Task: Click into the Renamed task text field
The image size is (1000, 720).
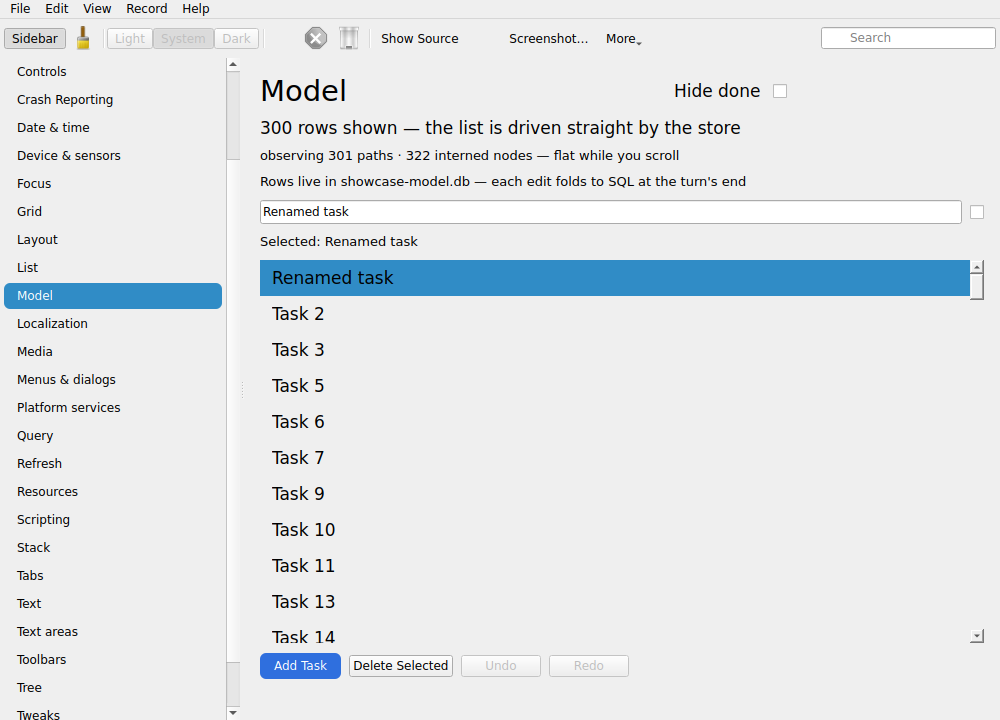Action: (610, 212)
